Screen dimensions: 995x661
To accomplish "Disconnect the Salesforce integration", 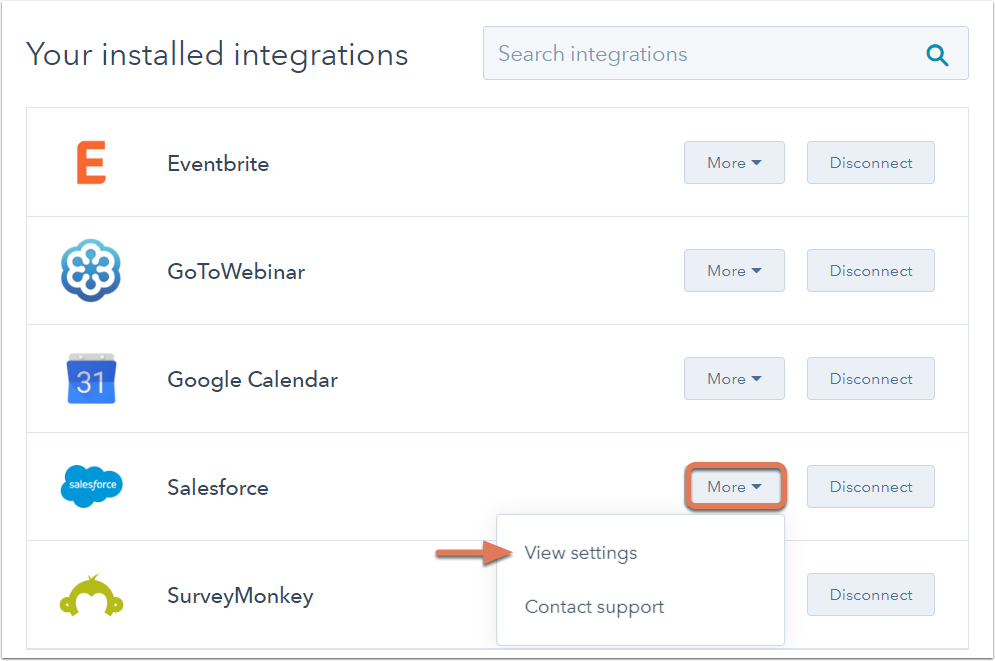I will (871, 487).
